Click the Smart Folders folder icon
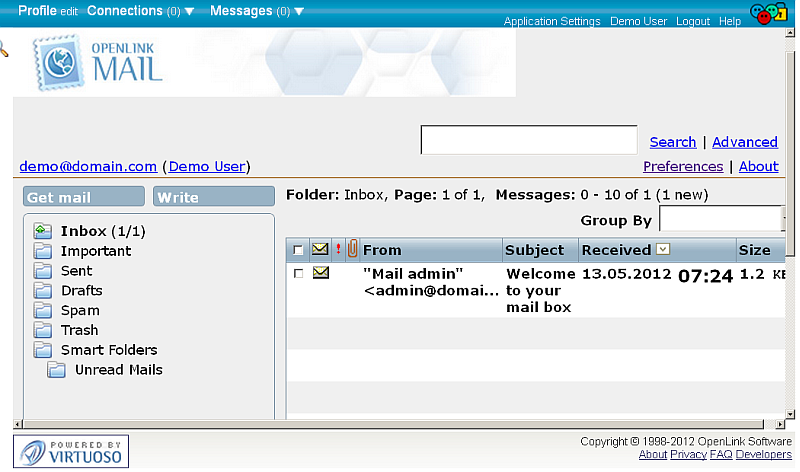Viewport: 800px width, 472px height. point(43,350)
